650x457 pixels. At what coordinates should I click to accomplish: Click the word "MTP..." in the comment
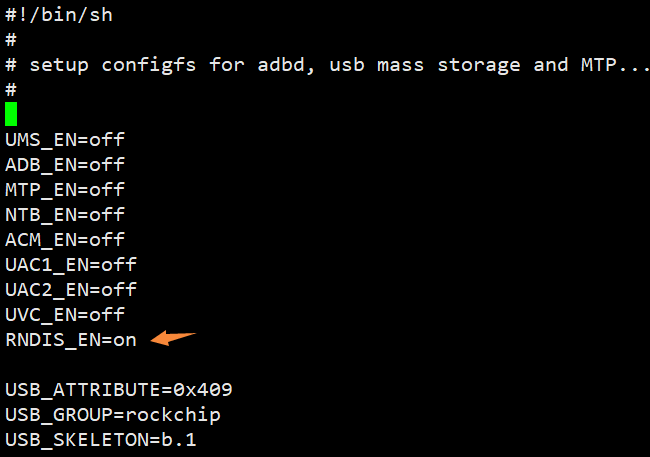point(614,65)
